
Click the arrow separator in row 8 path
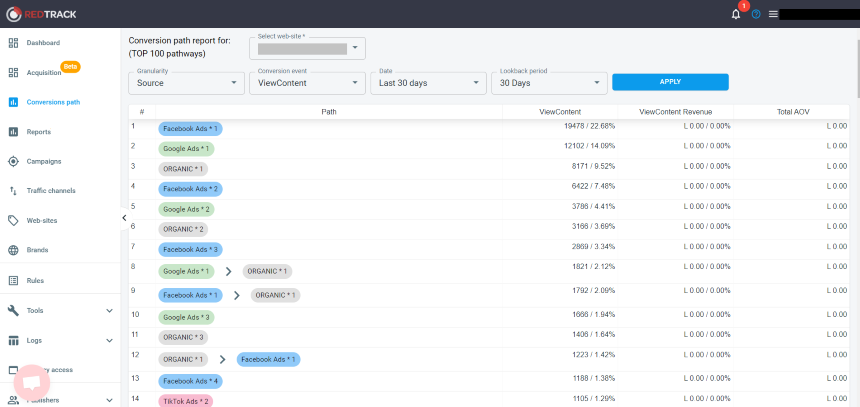229,272
